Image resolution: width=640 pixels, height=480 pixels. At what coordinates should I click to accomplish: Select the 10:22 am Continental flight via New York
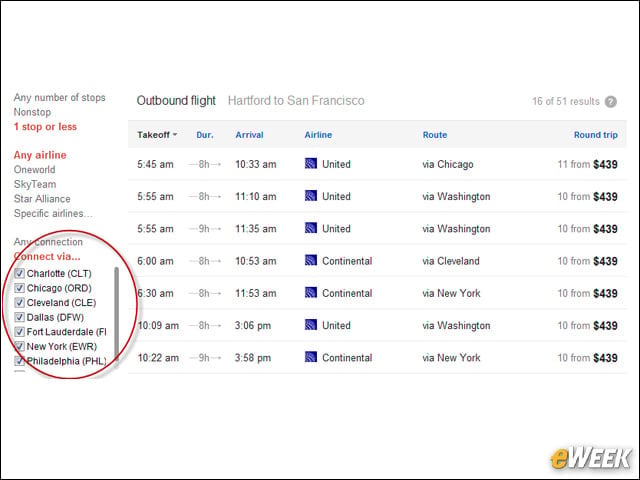click(x=377, y=358)
